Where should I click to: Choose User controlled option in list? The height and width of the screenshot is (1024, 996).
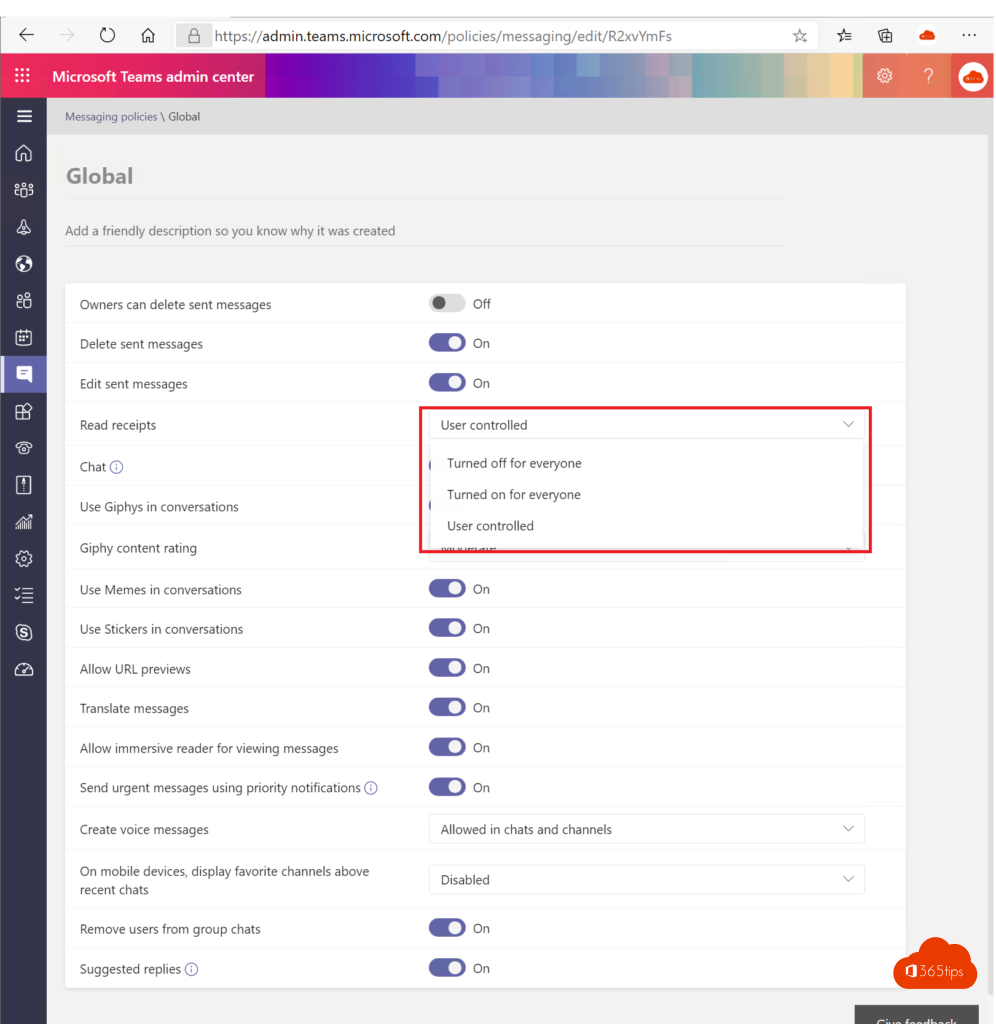647,526
